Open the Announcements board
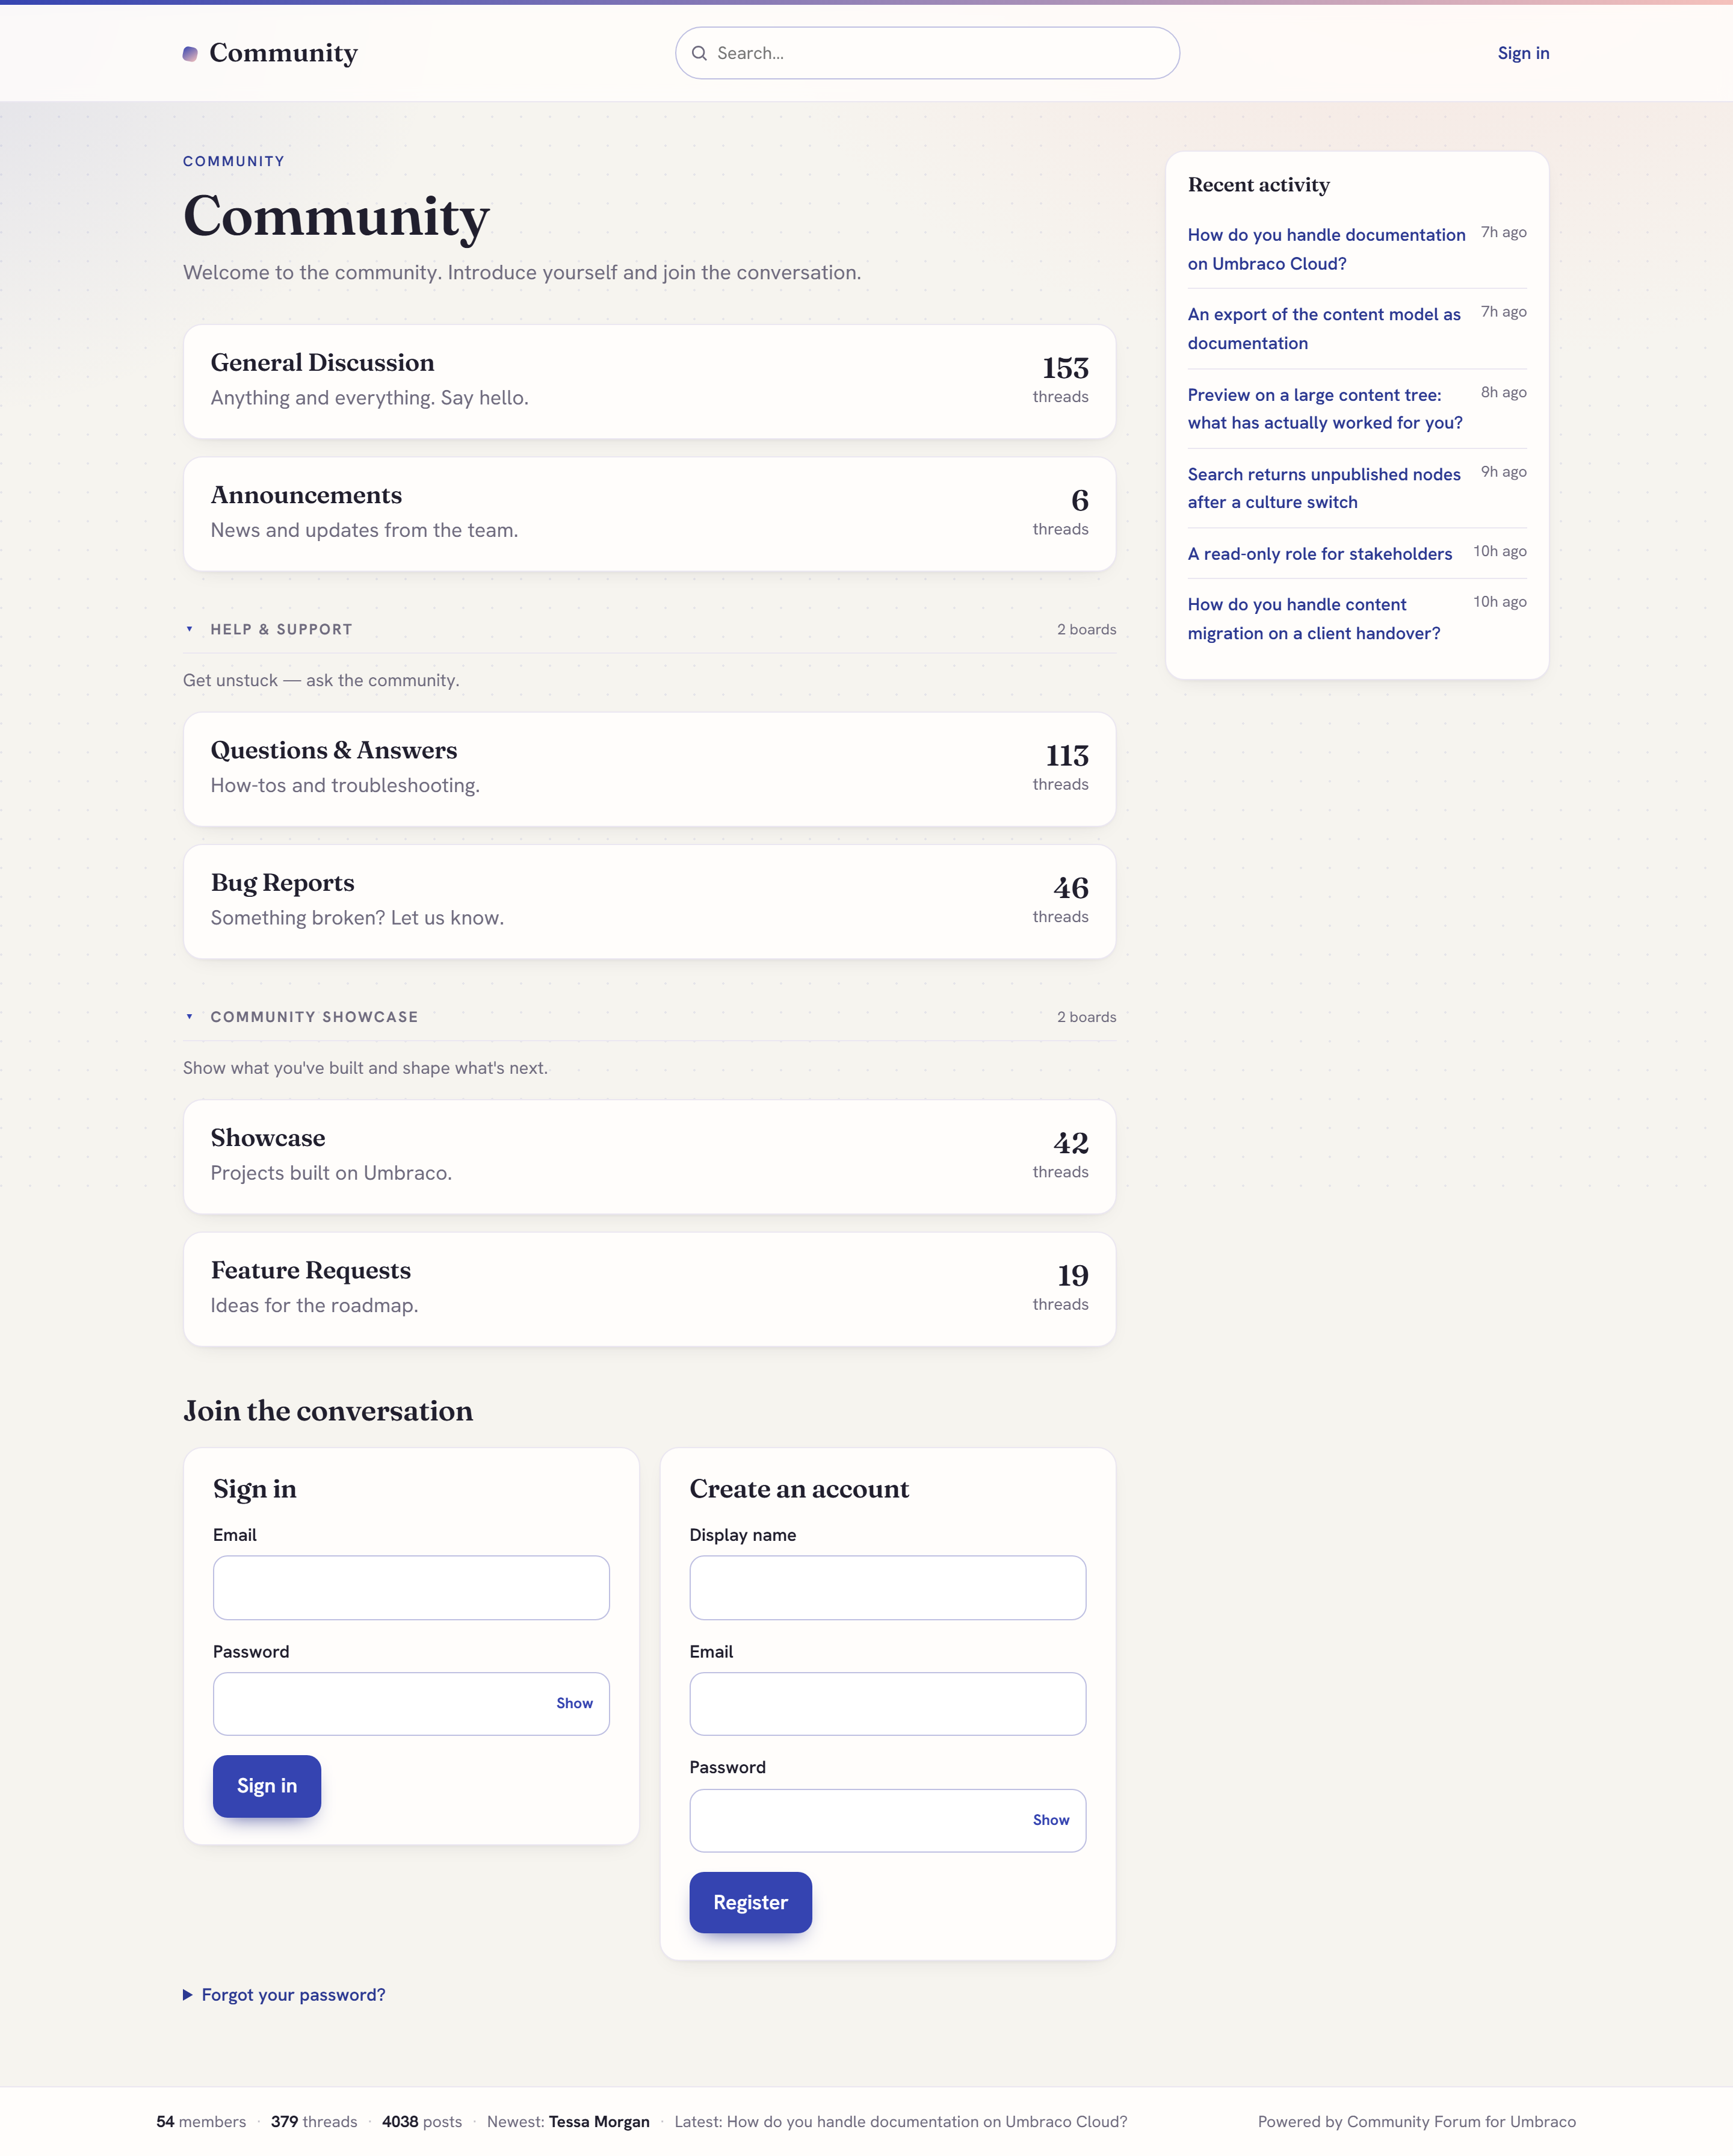This screenshot has width=1733, height=2156. point(649,514)
